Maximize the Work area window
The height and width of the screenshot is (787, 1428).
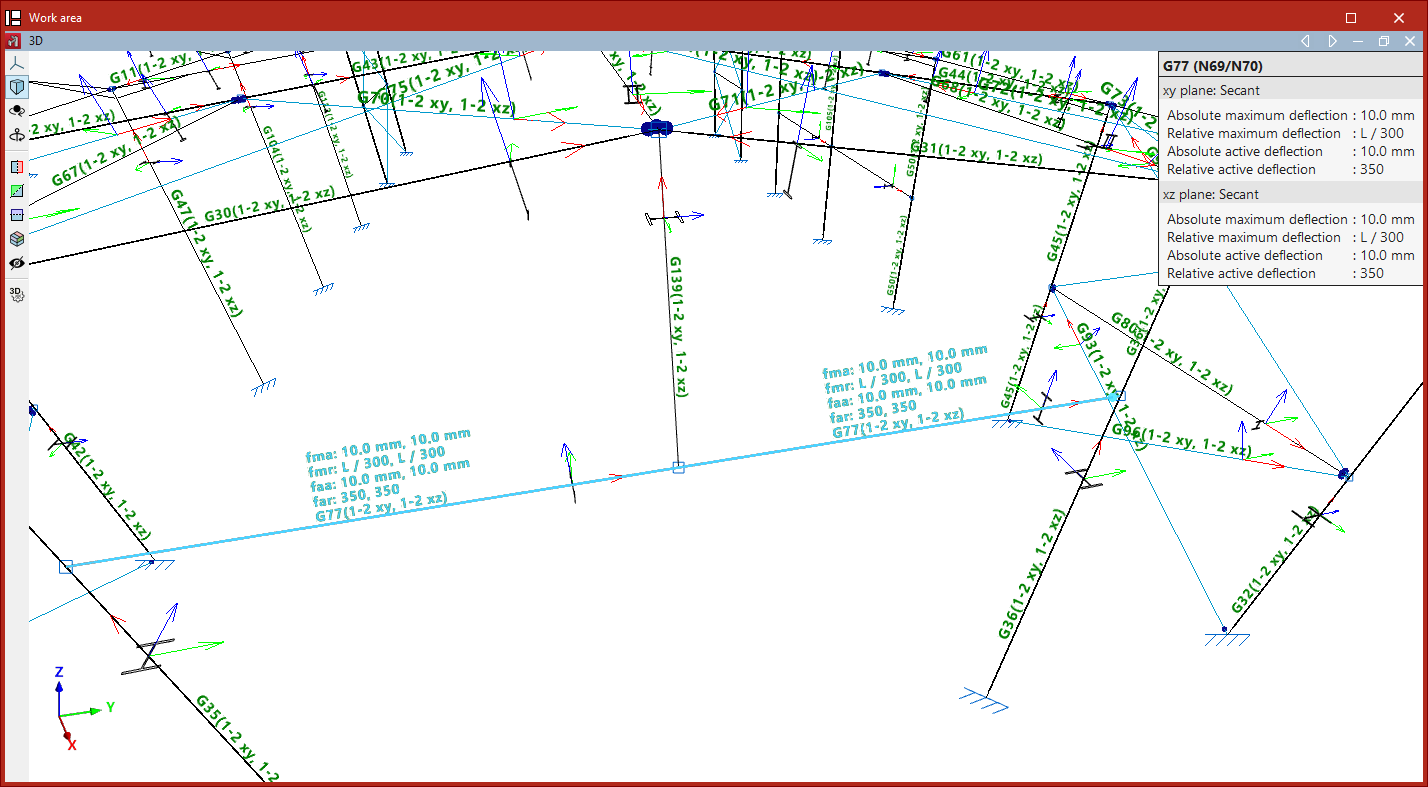1351,17
